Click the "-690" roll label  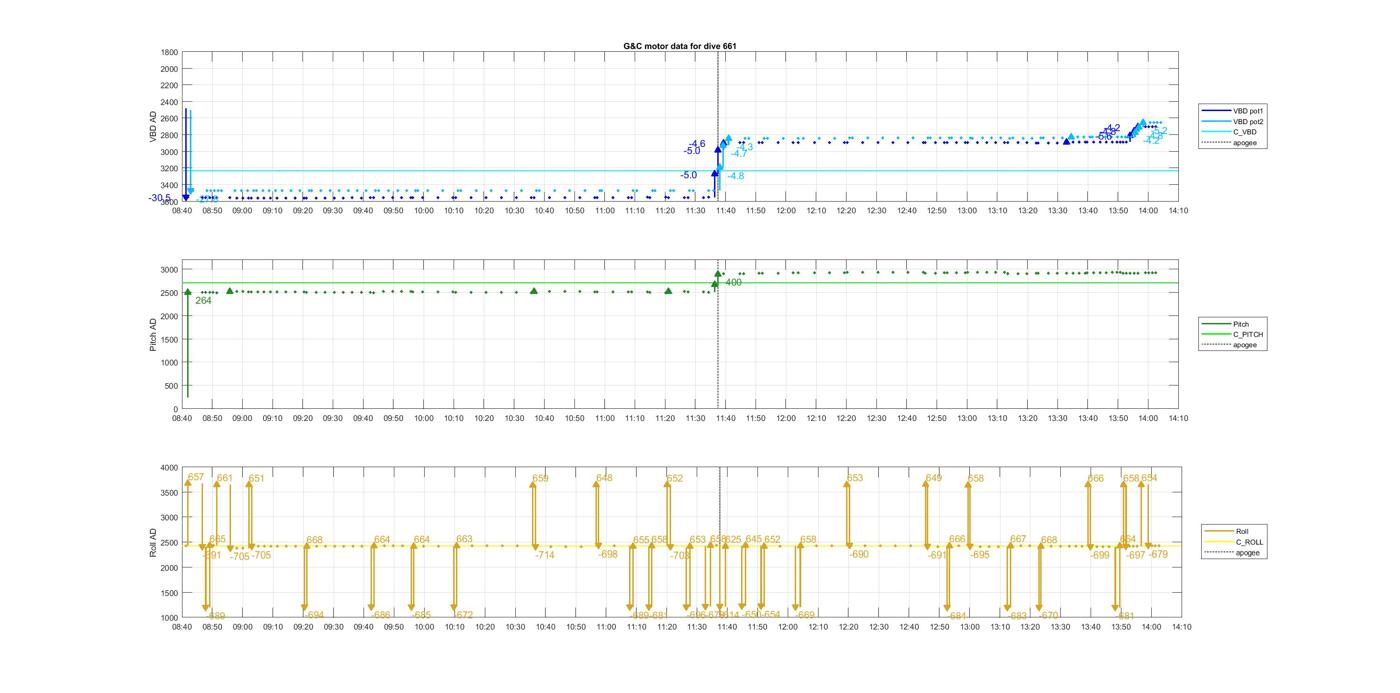[x=859, y=554]
